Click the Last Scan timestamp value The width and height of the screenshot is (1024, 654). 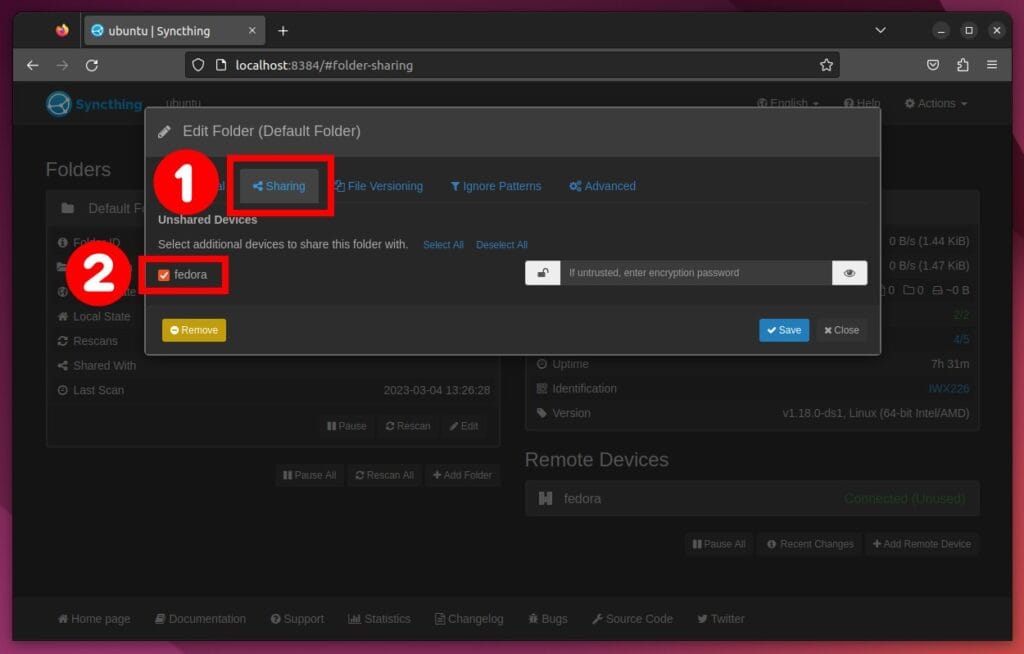coord(437,390)
